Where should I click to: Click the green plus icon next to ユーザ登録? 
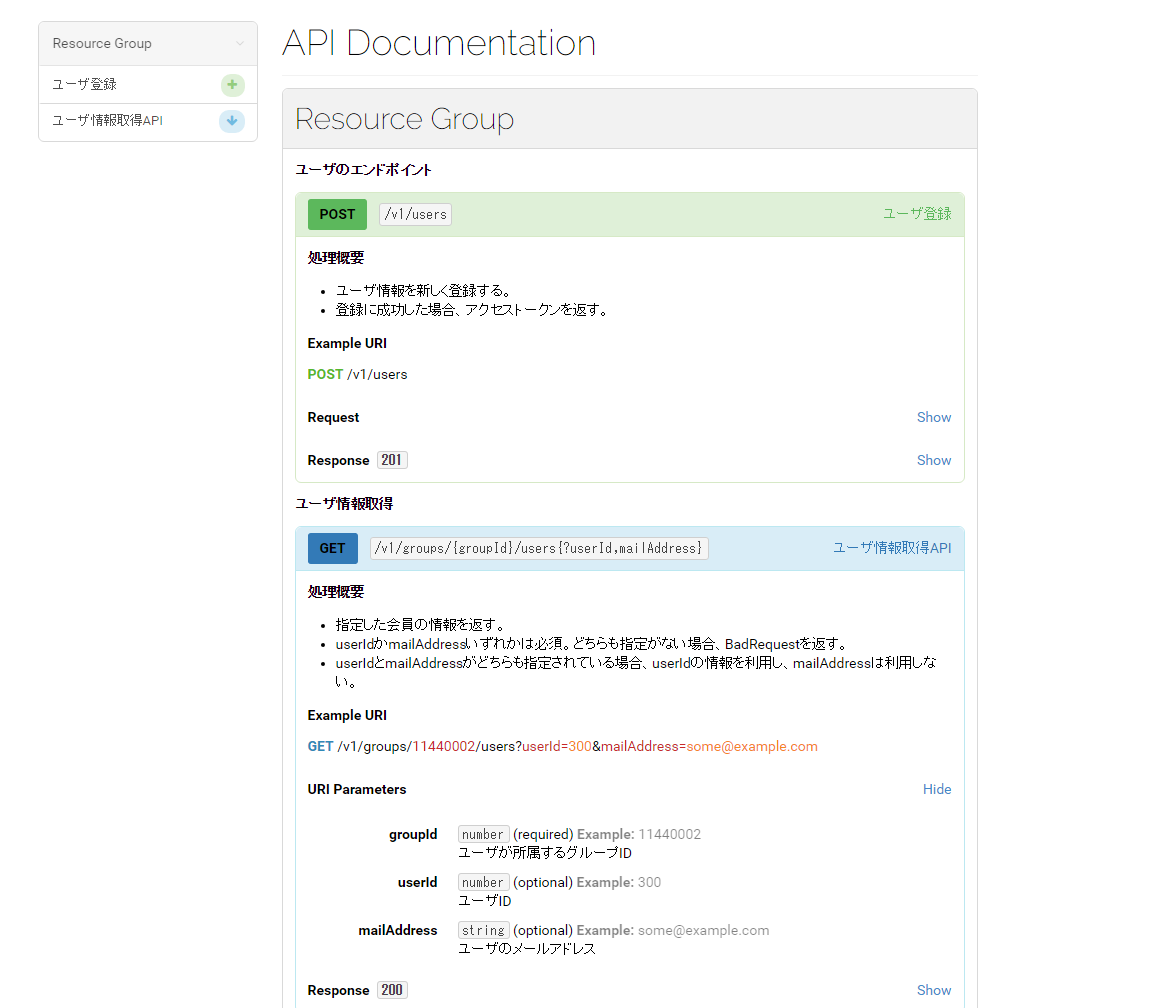232,85
